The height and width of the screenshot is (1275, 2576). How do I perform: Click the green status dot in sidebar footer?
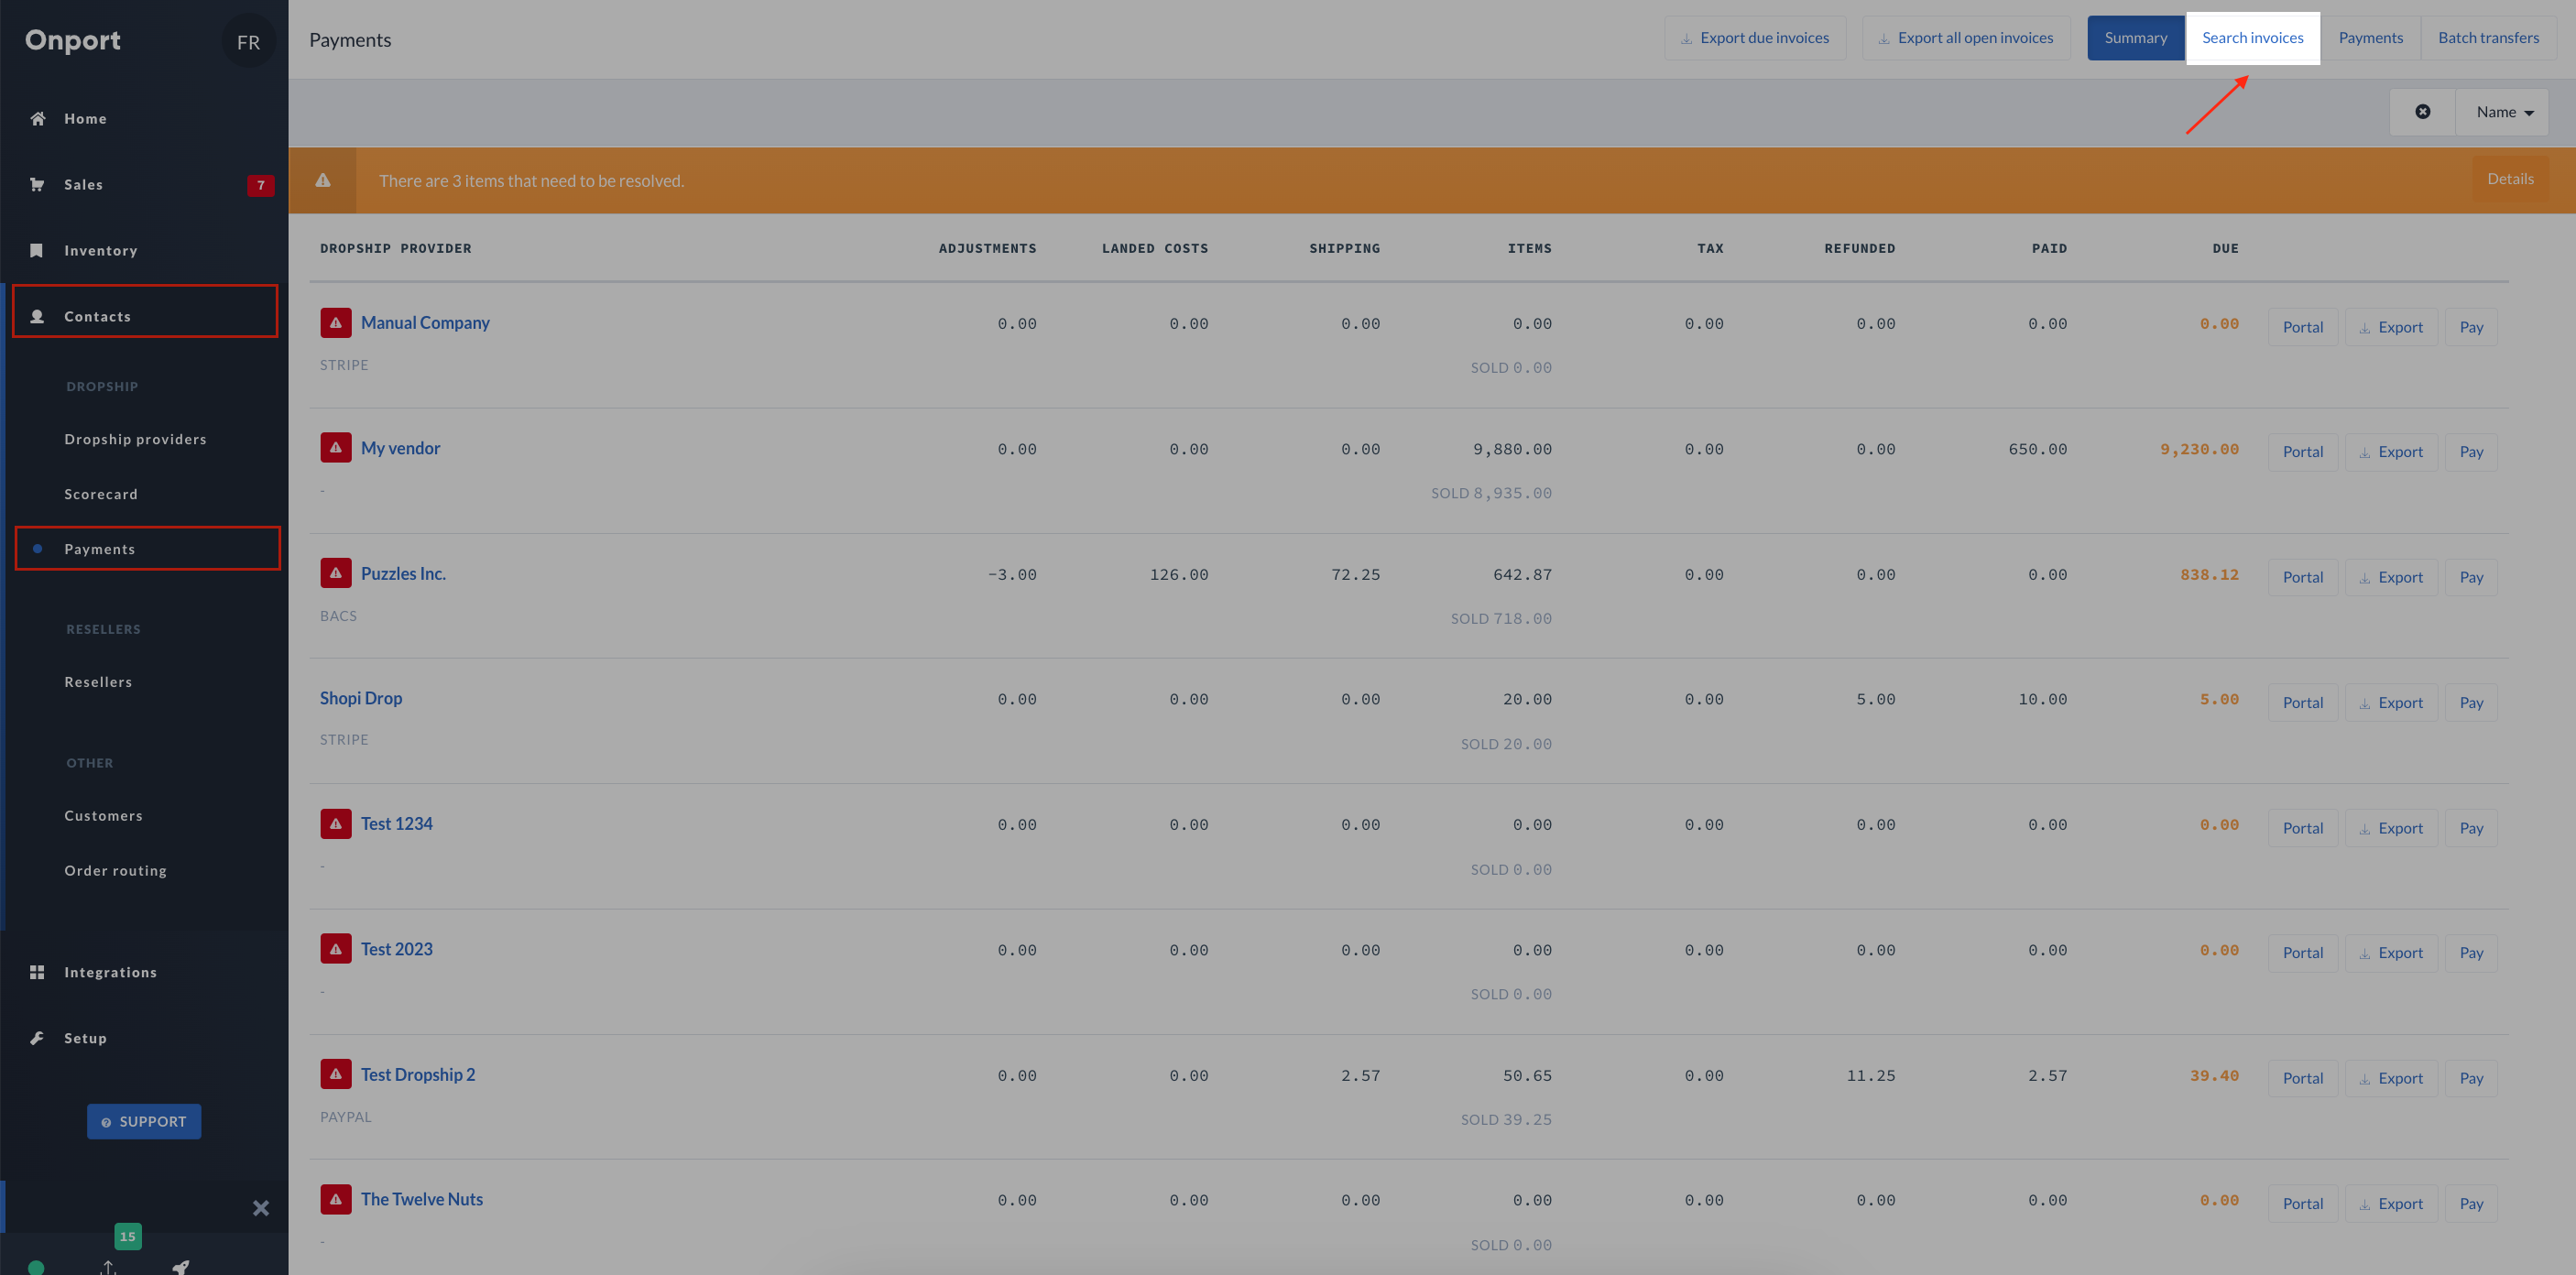[36, 1267]
